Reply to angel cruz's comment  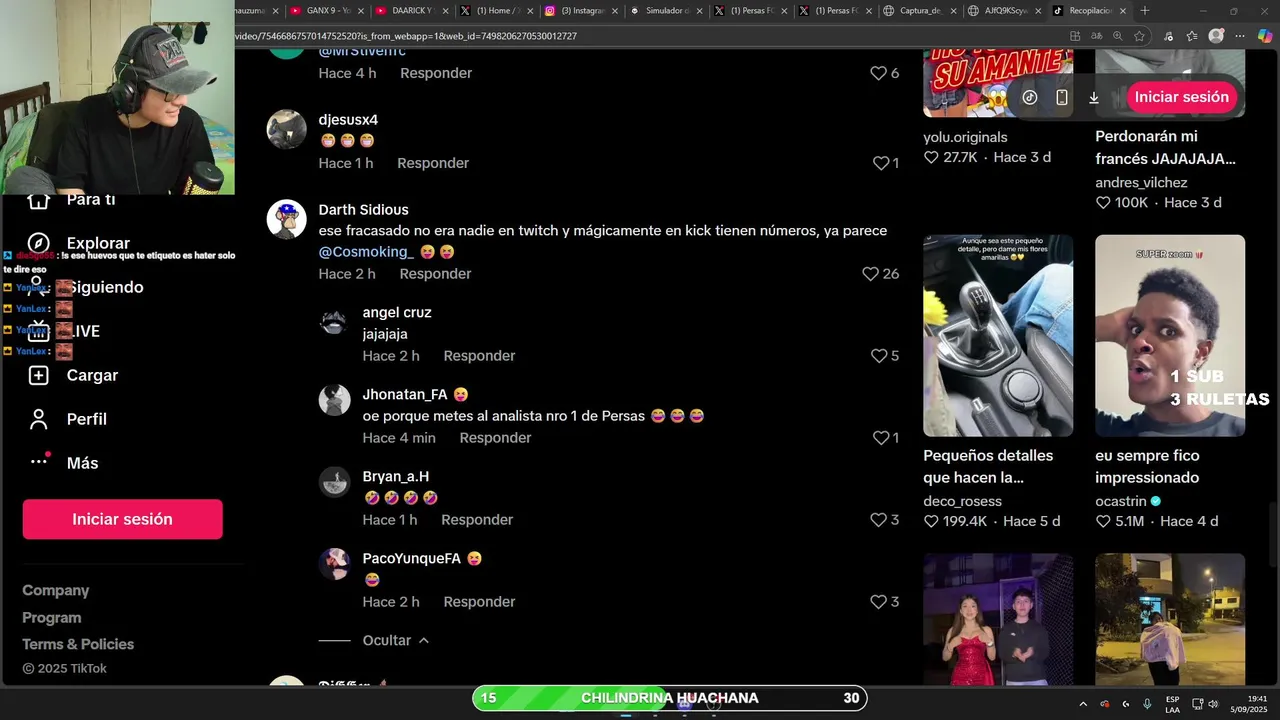tap(479, 356)
